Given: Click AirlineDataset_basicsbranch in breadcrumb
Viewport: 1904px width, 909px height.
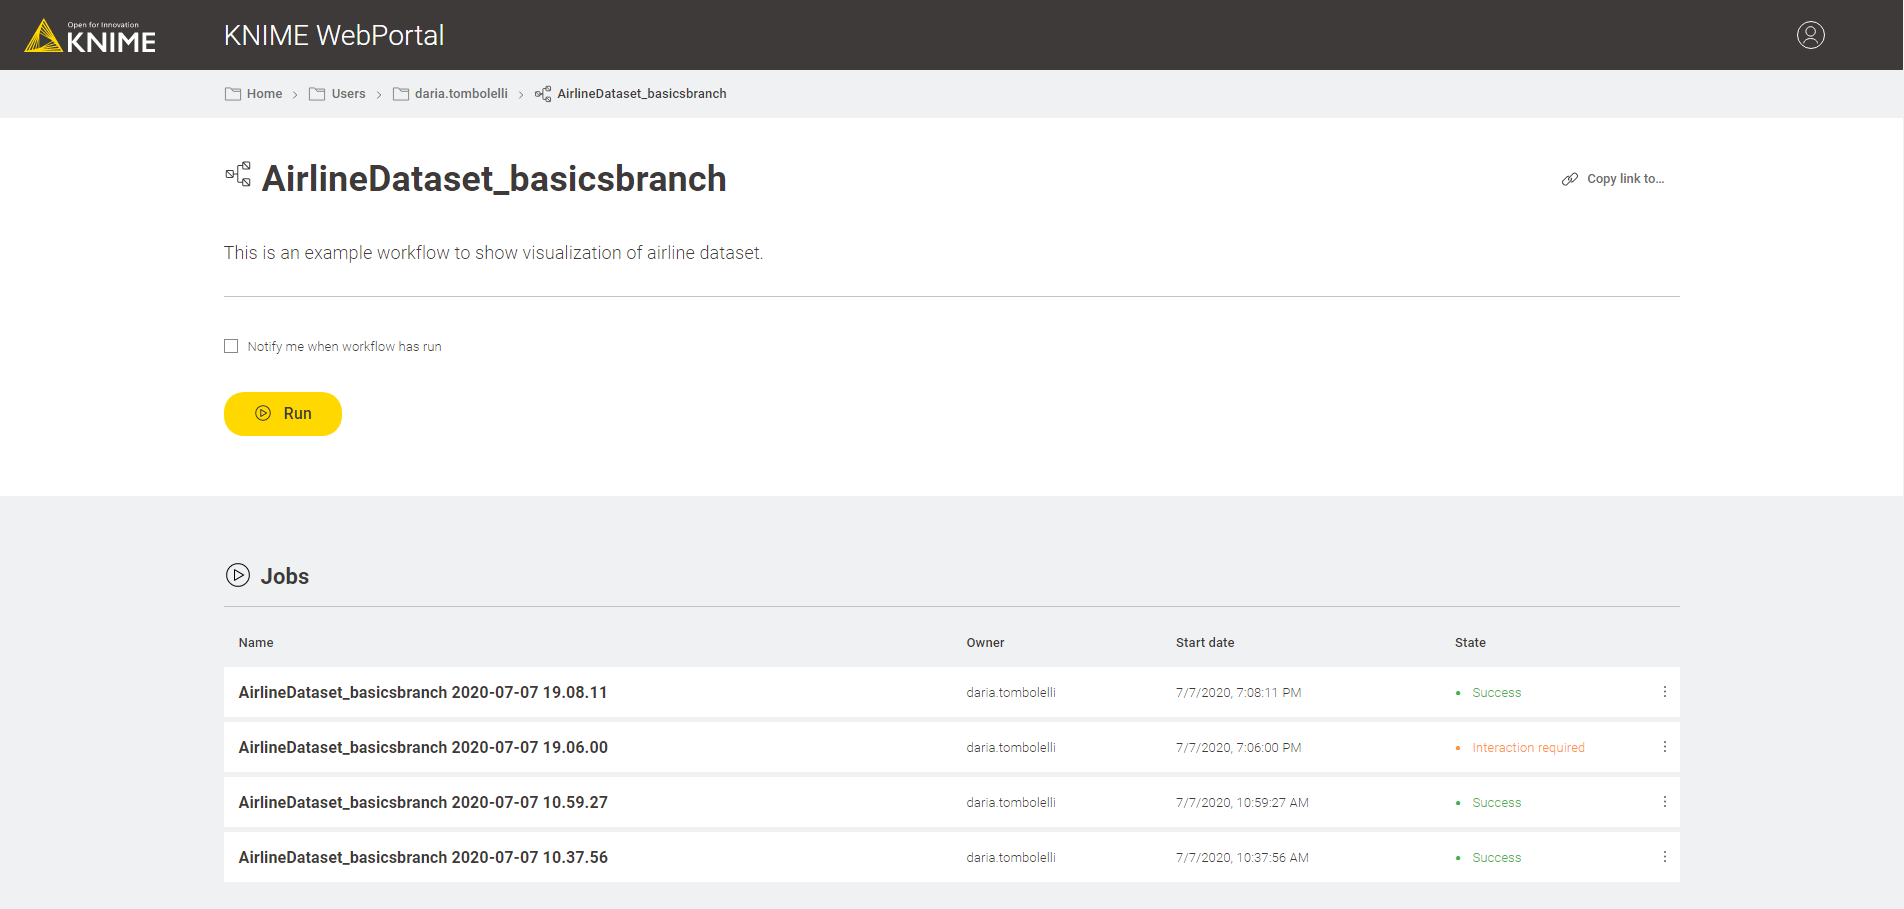Looking at the screenshot, I should tap(642, 94).
